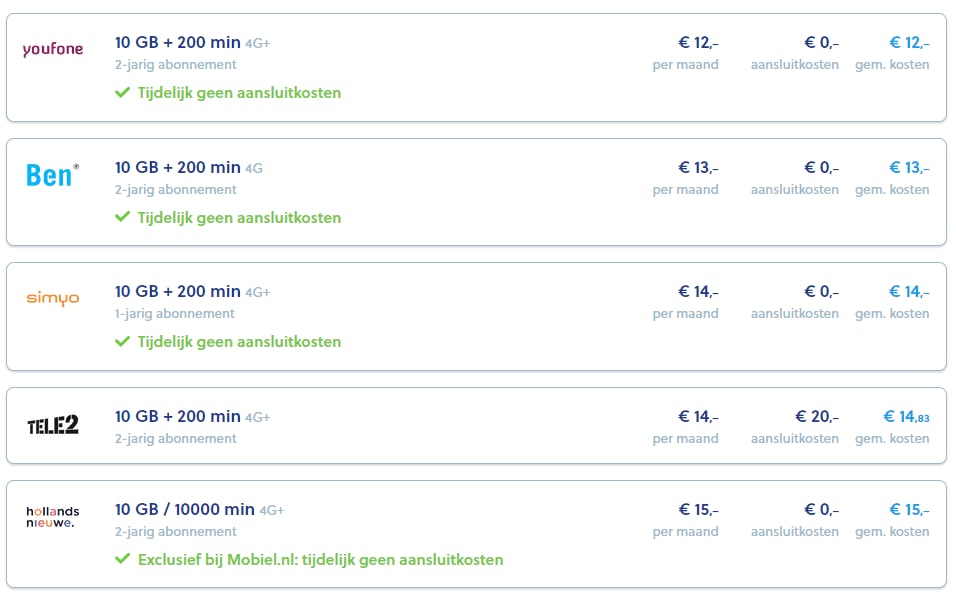The image size is (956, 599).
Task: Click the Ben provider logo
Action: click(52, 175)
